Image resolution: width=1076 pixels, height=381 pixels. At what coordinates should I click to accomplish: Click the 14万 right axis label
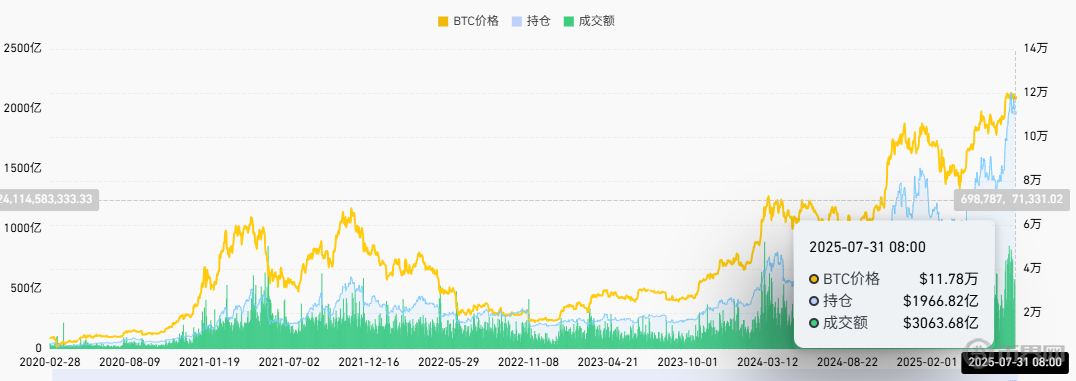pyautogui.click(x=1037, y=49)
